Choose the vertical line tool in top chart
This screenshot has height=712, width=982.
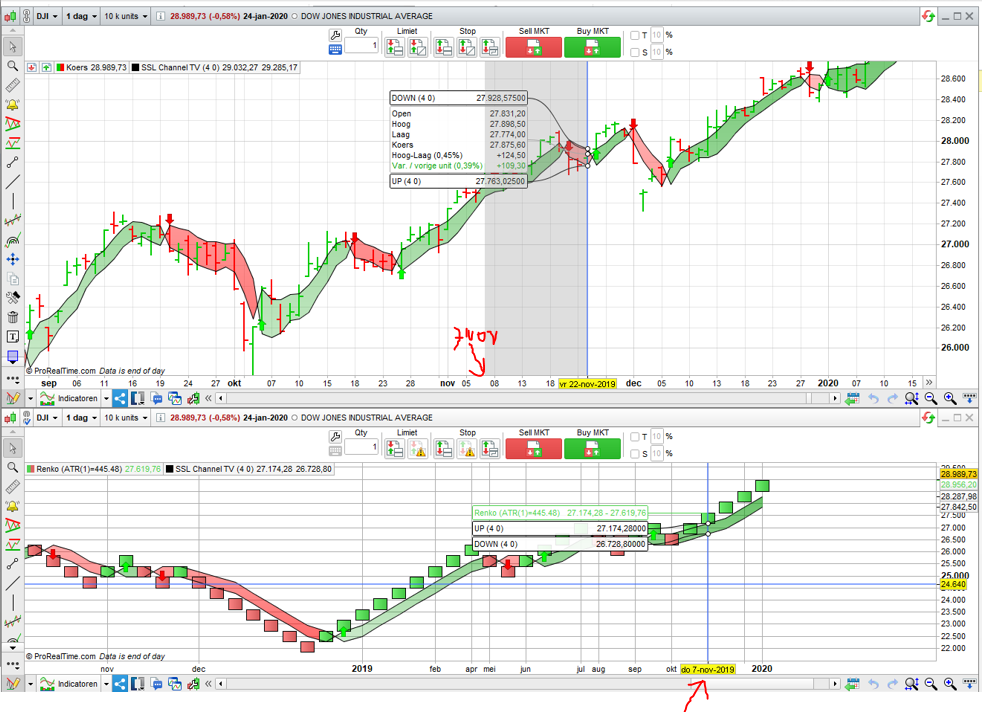(x=13, y=201)
